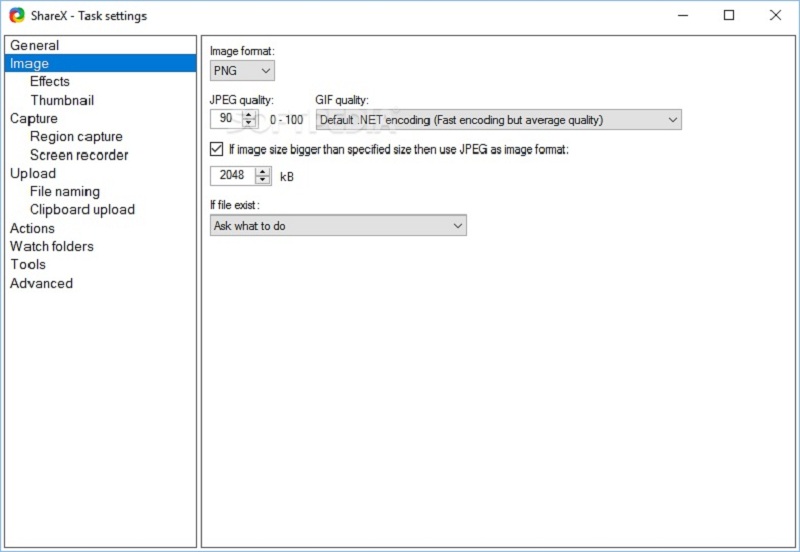Select General in the settings tree

[35, 45]
